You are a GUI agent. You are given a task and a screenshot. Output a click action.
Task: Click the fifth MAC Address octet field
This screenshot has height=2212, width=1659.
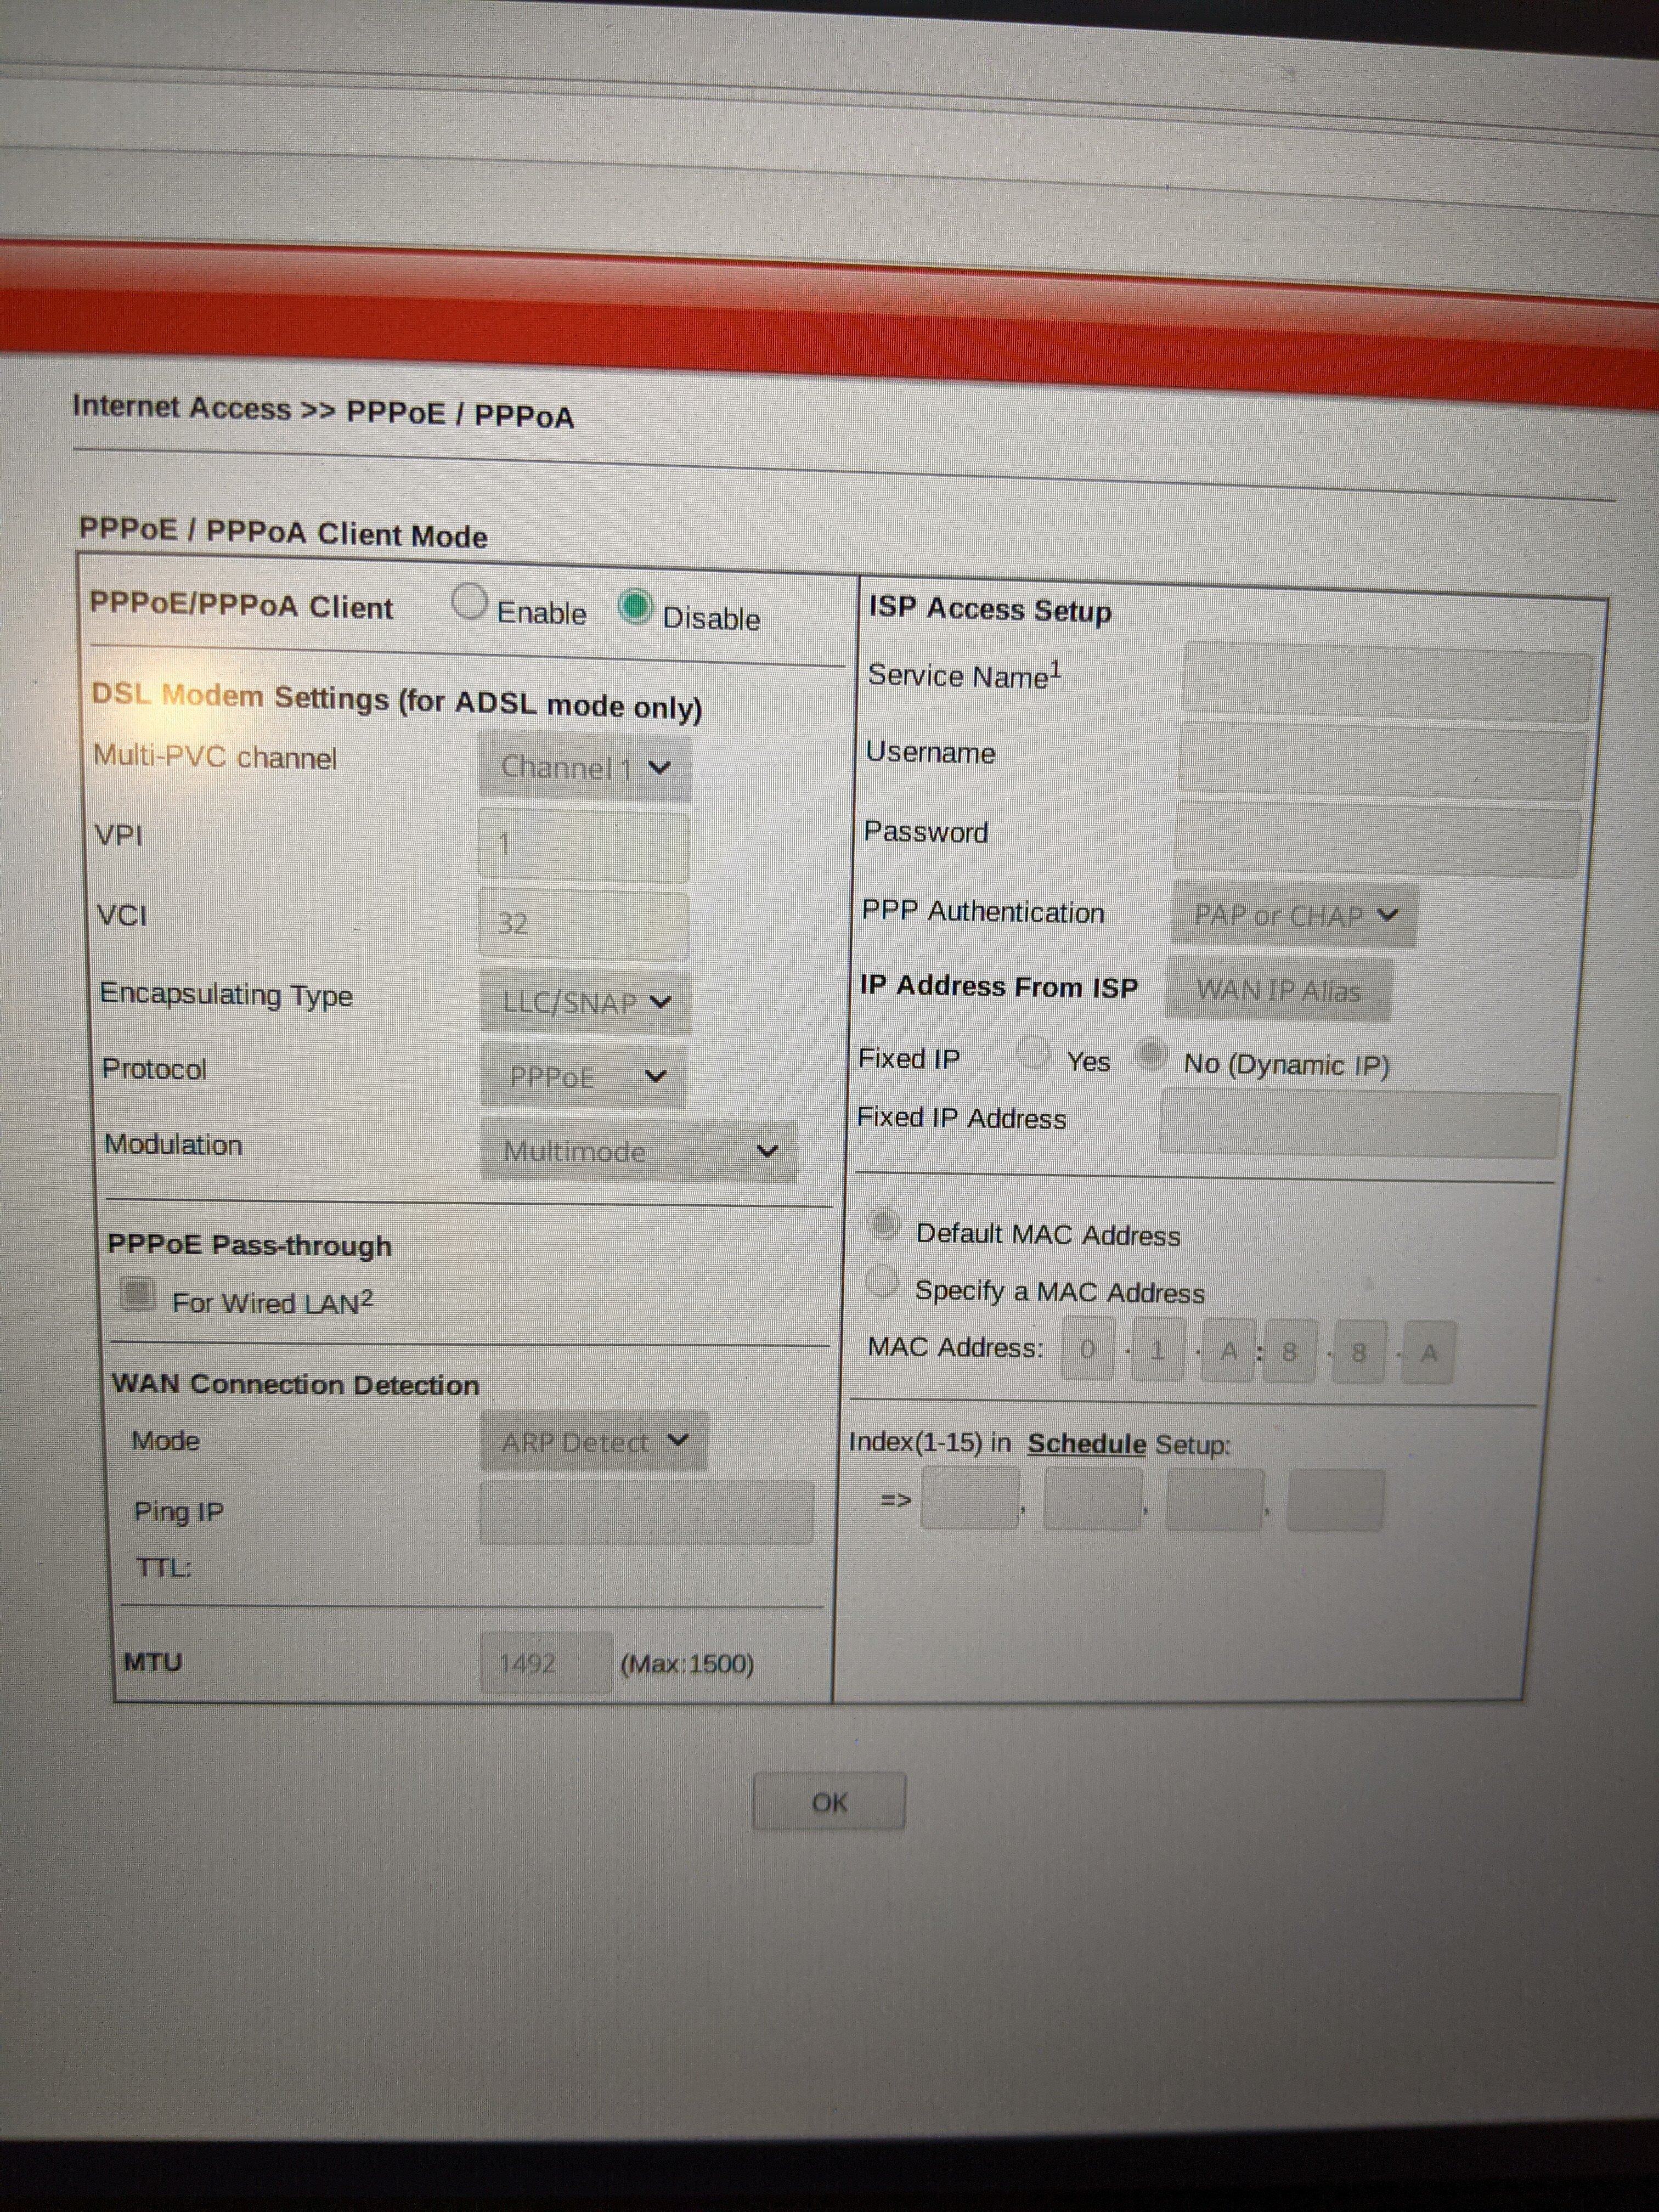1359,1353
